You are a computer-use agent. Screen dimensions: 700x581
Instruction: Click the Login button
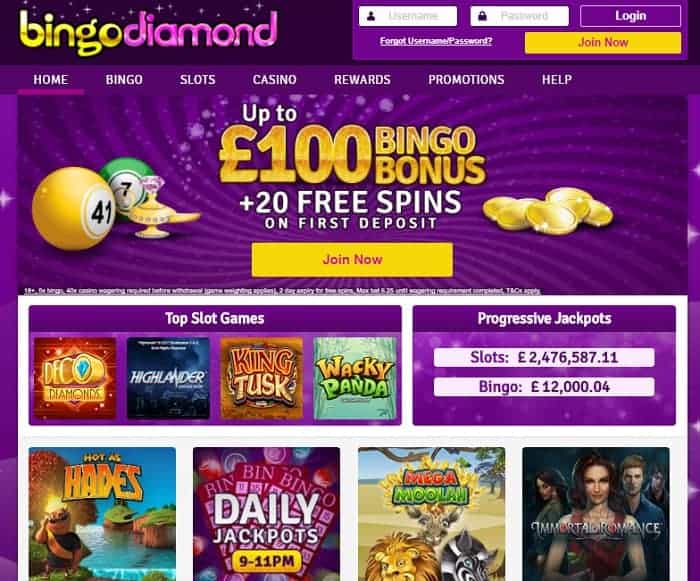[630, 16]
